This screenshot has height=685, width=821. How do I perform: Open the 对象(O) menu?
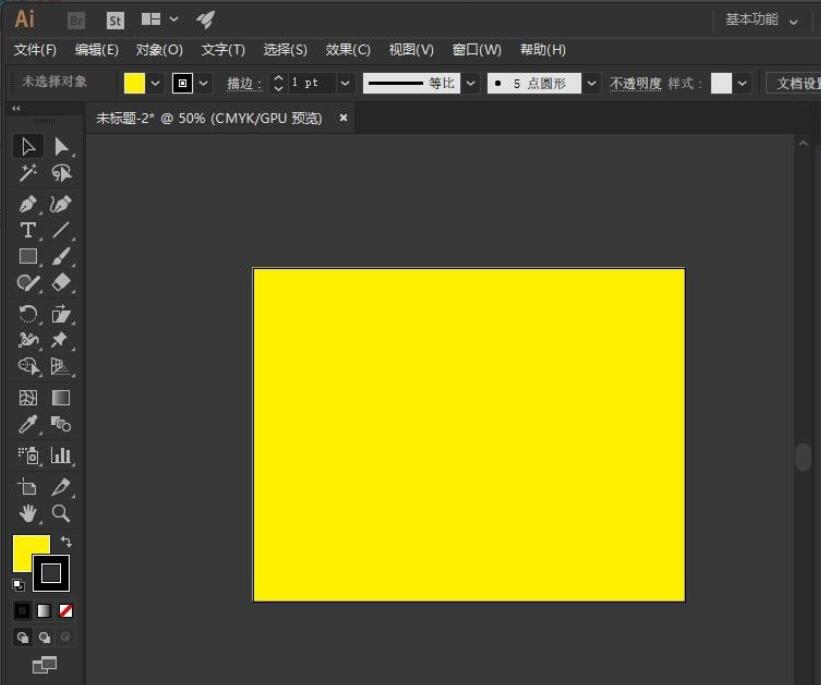click(x=159, y=50)
